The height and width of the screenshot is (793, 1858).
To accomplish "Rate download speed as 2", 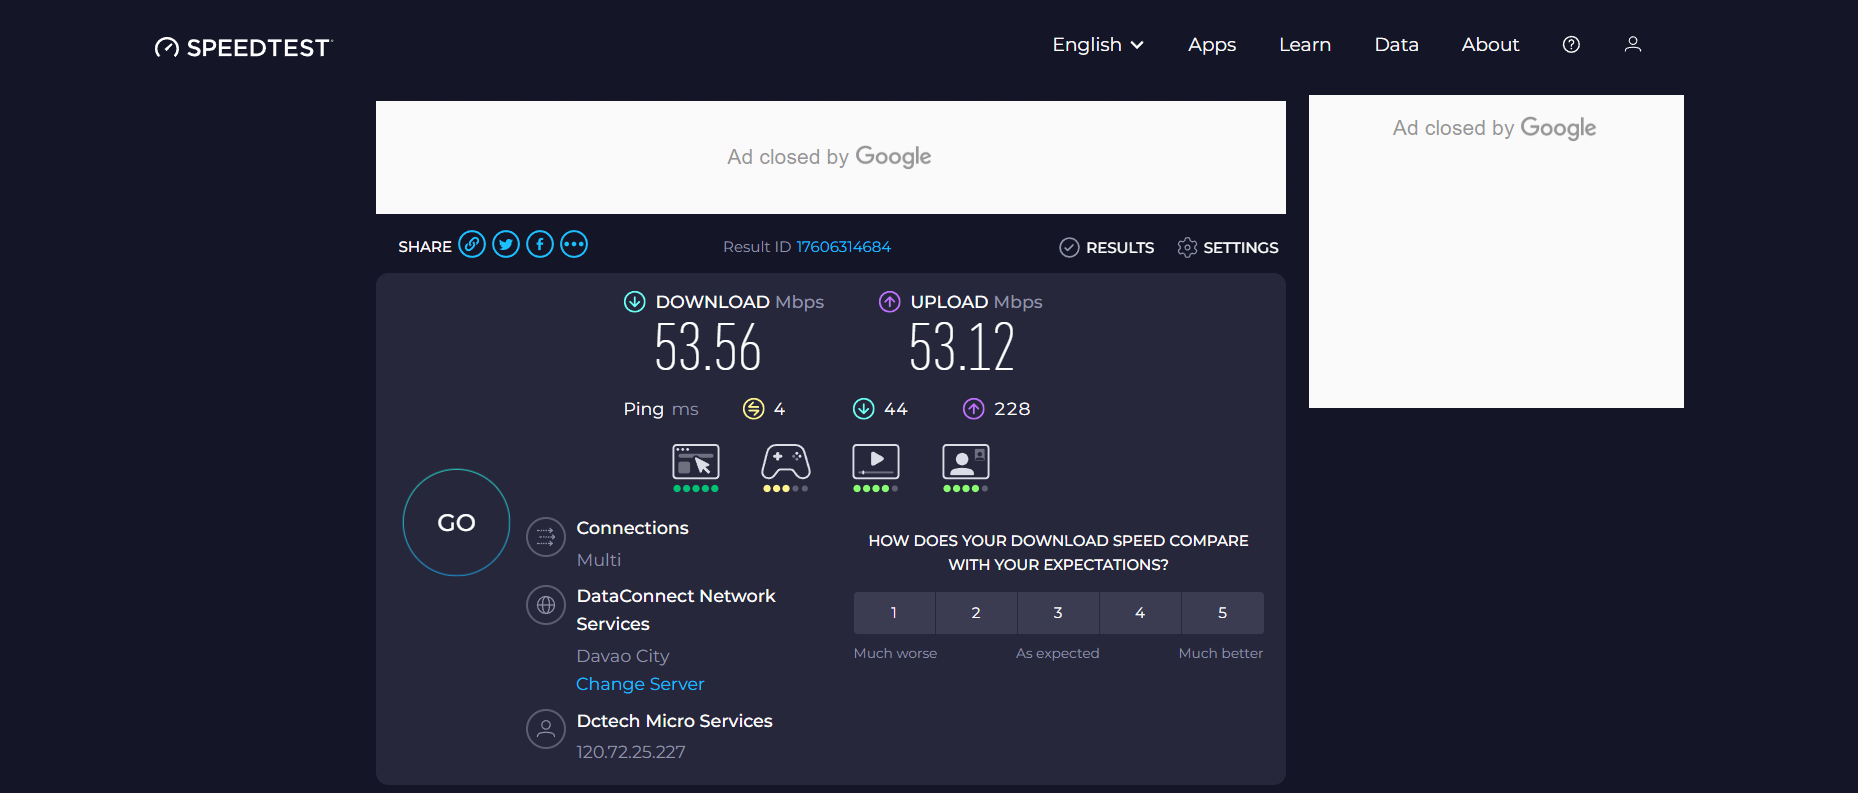I will coord(976,613).
